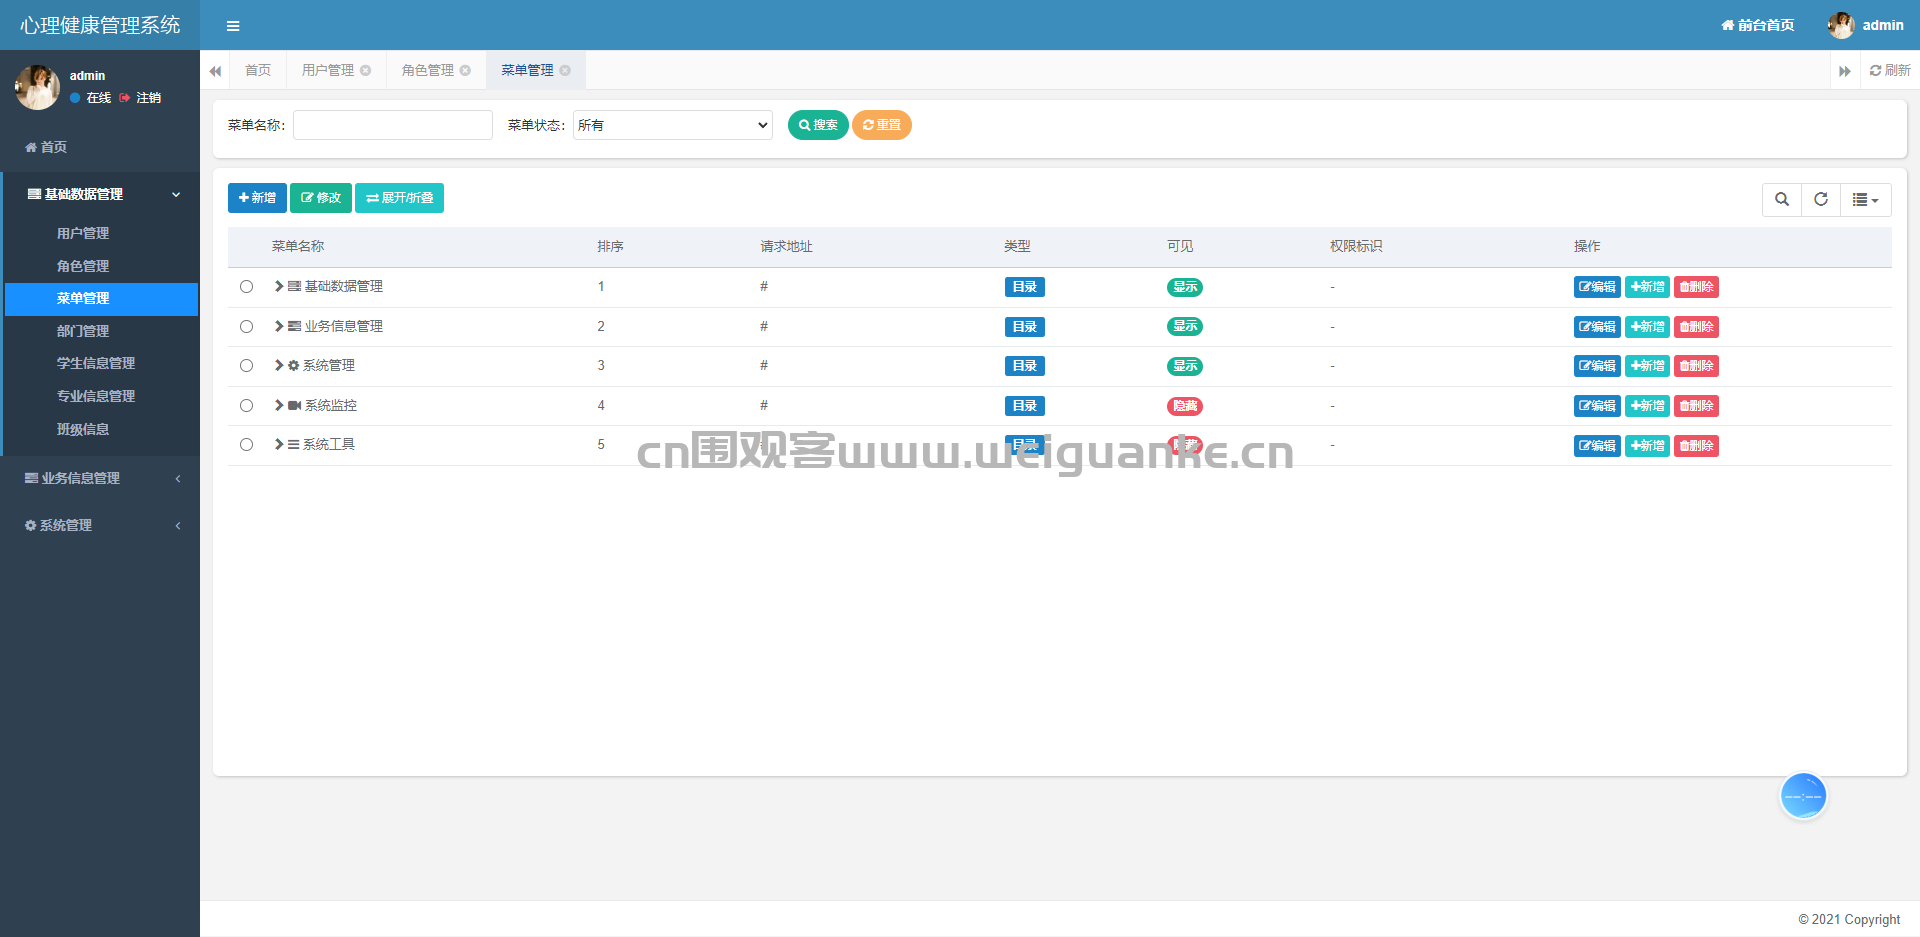Close the 角色管理 tab
The image size is (1920, 937).
tap(465, 70)
